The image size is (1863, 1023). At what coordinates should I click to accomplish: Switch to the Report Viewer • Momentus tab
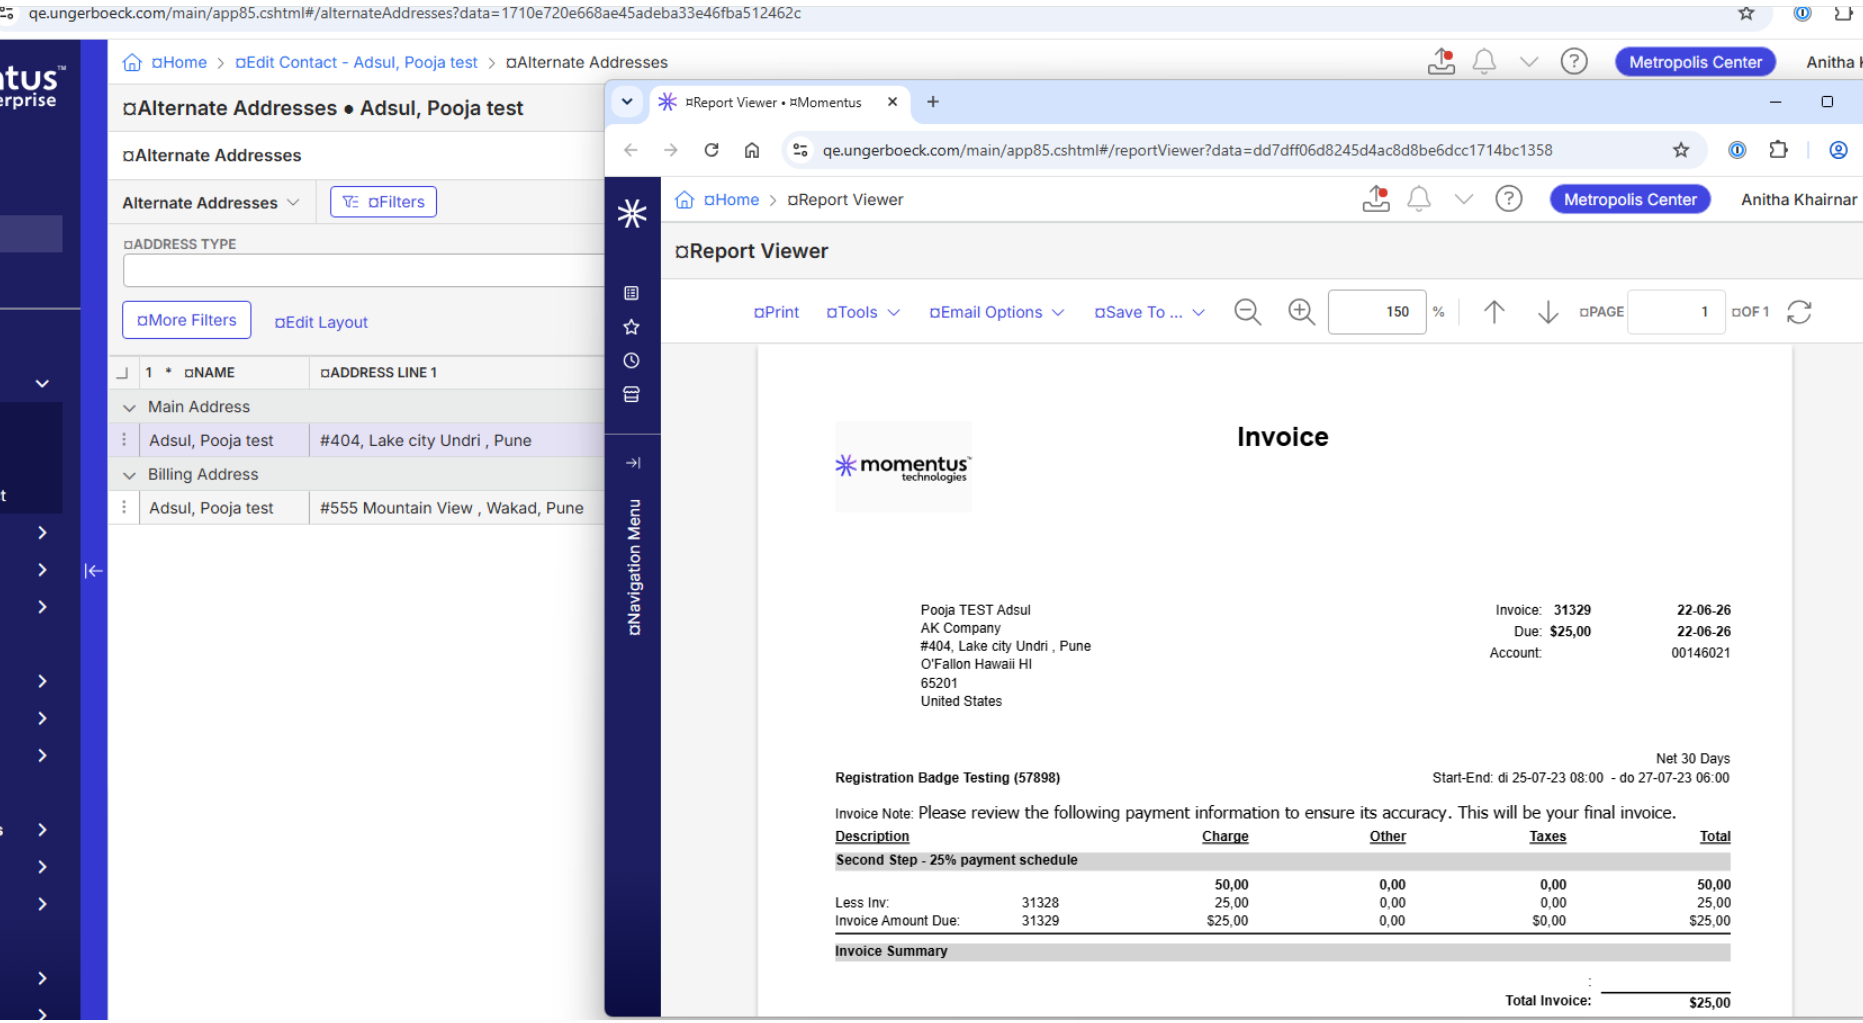click(x=773, y=102)
